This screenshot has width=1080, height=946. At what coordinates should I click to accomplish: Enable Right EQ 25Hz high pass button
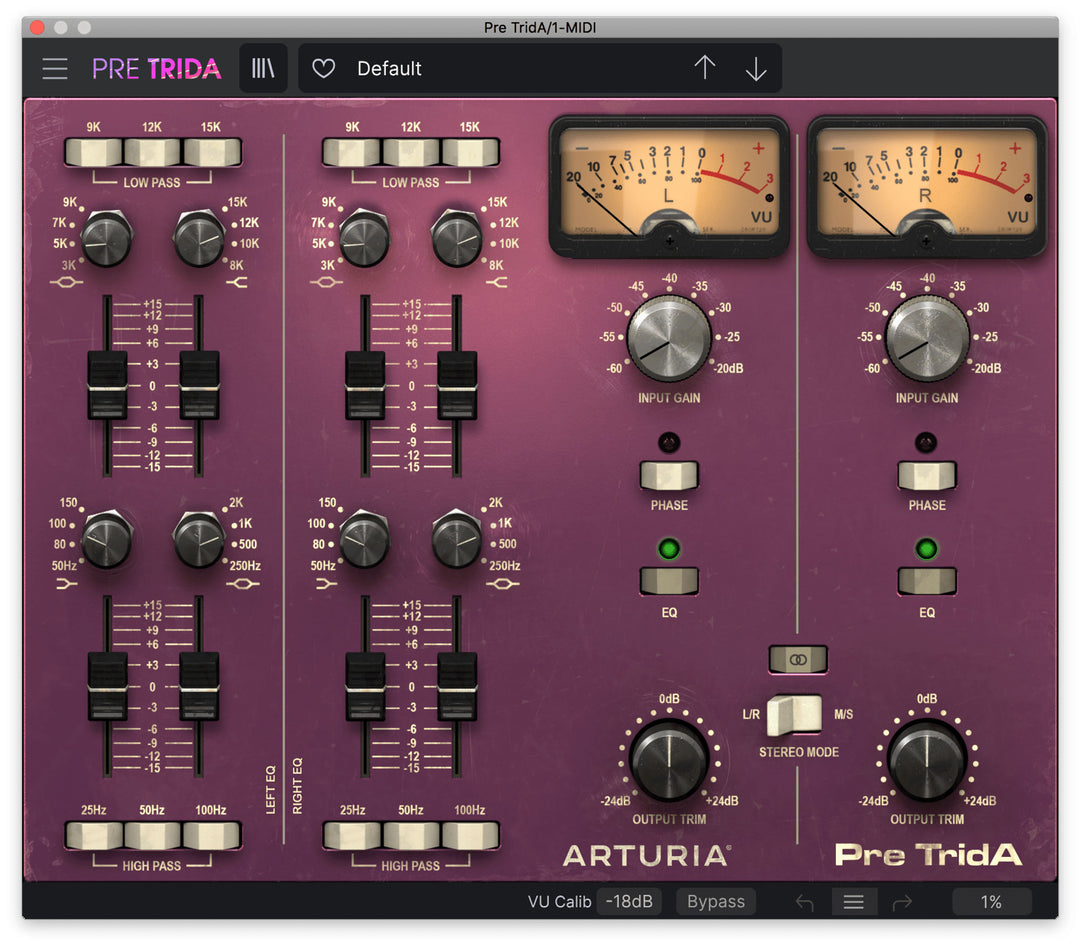[352, 835]
